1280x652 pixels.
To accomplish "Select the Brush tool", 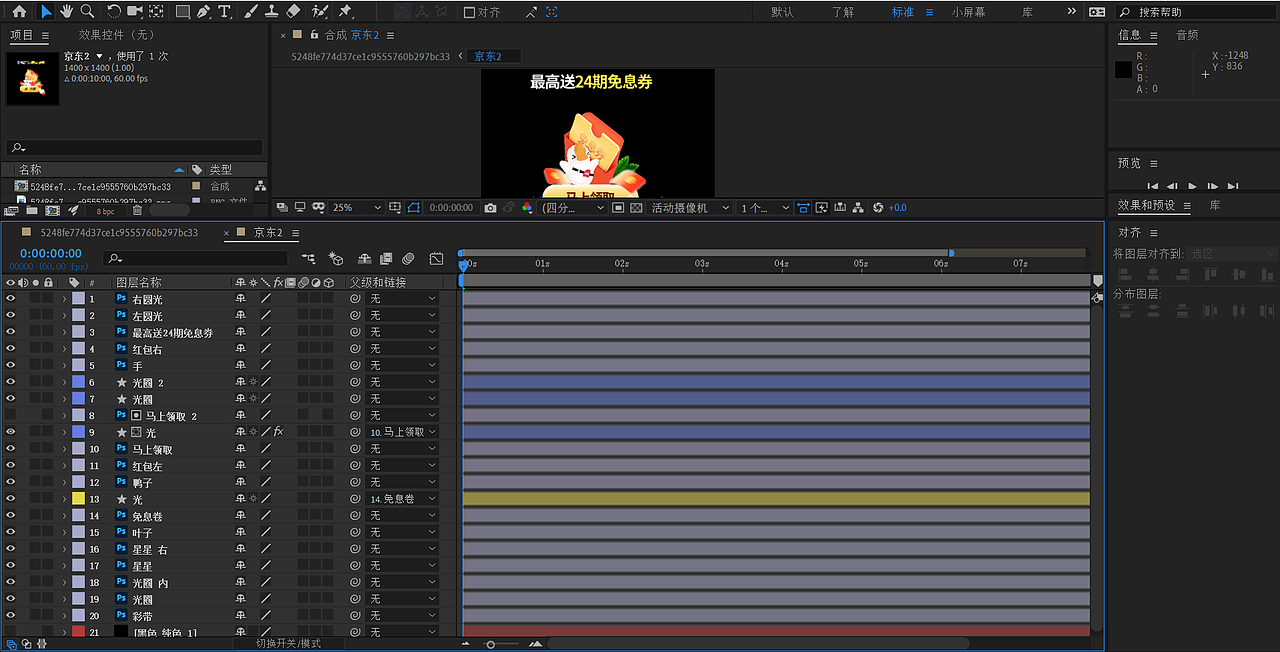I will coord(250,12).
